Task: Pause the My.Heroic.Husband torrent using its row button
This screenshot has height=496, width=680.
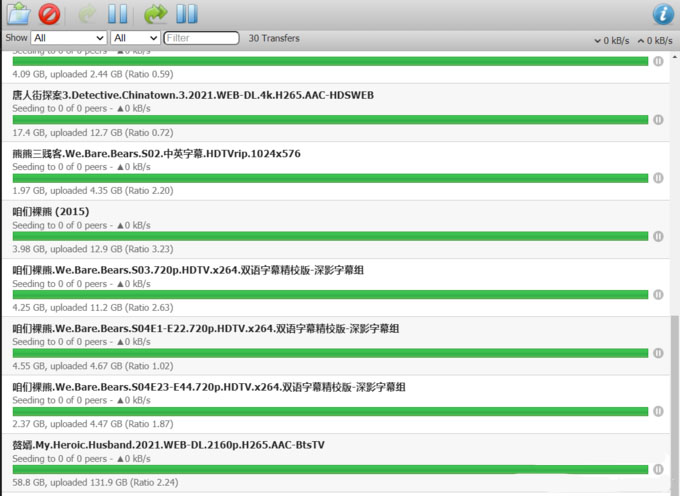Action: (658, 469)
